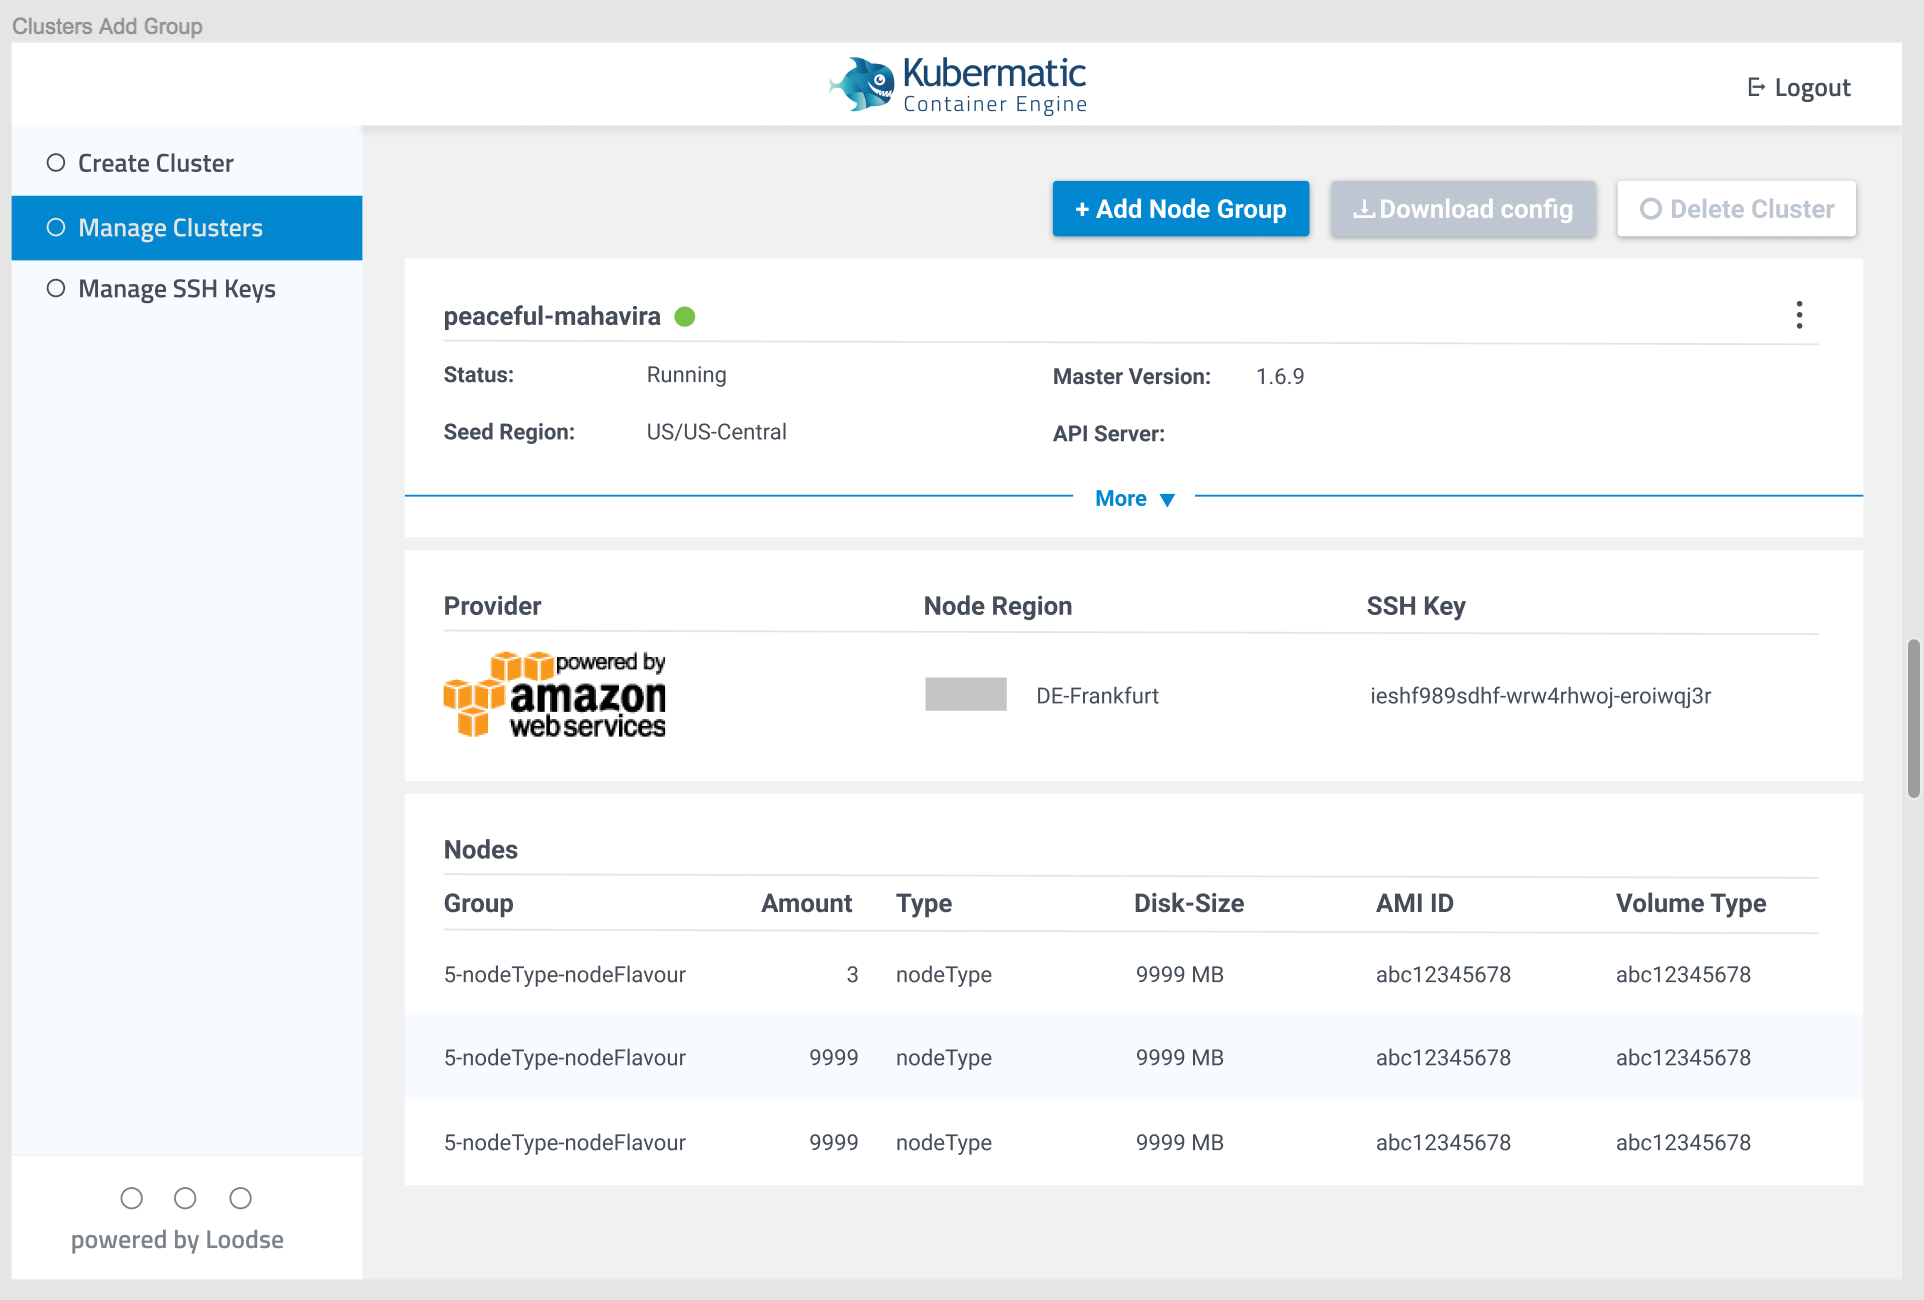The height and width of the screenshot is (1300, 1924).
Task: Click the download icon on Download config
Action: [x=1363, y=209]
